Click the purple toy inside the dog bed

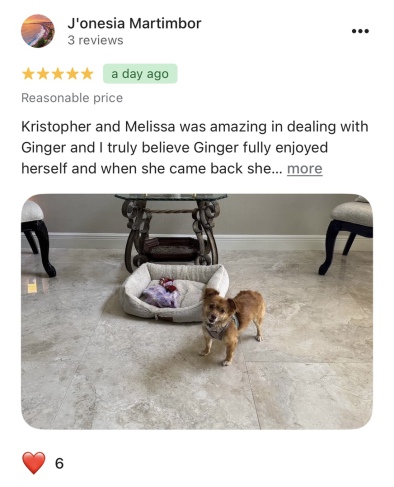[x=160, y=296]
